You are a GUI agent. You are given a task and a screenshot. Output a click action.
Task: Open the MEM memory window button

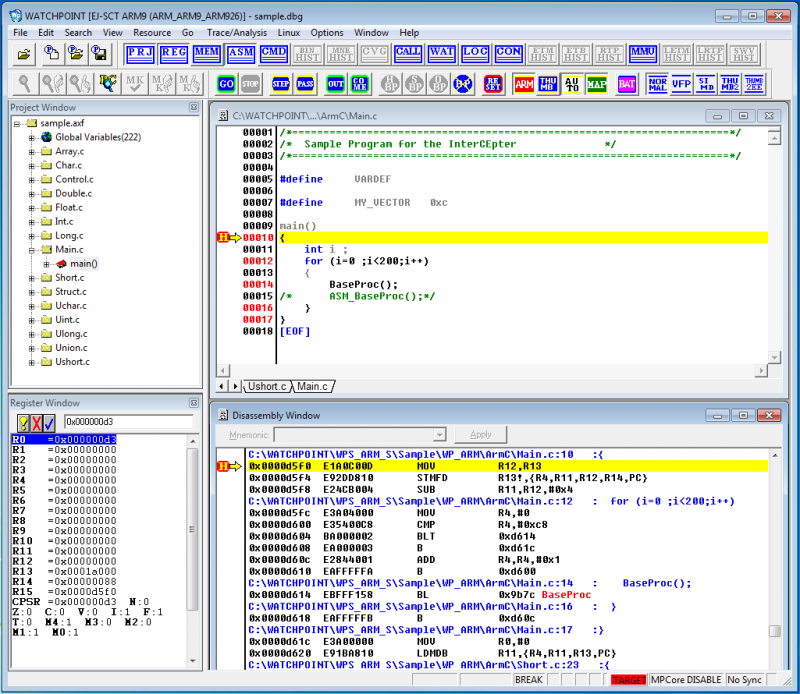(207, 54)
